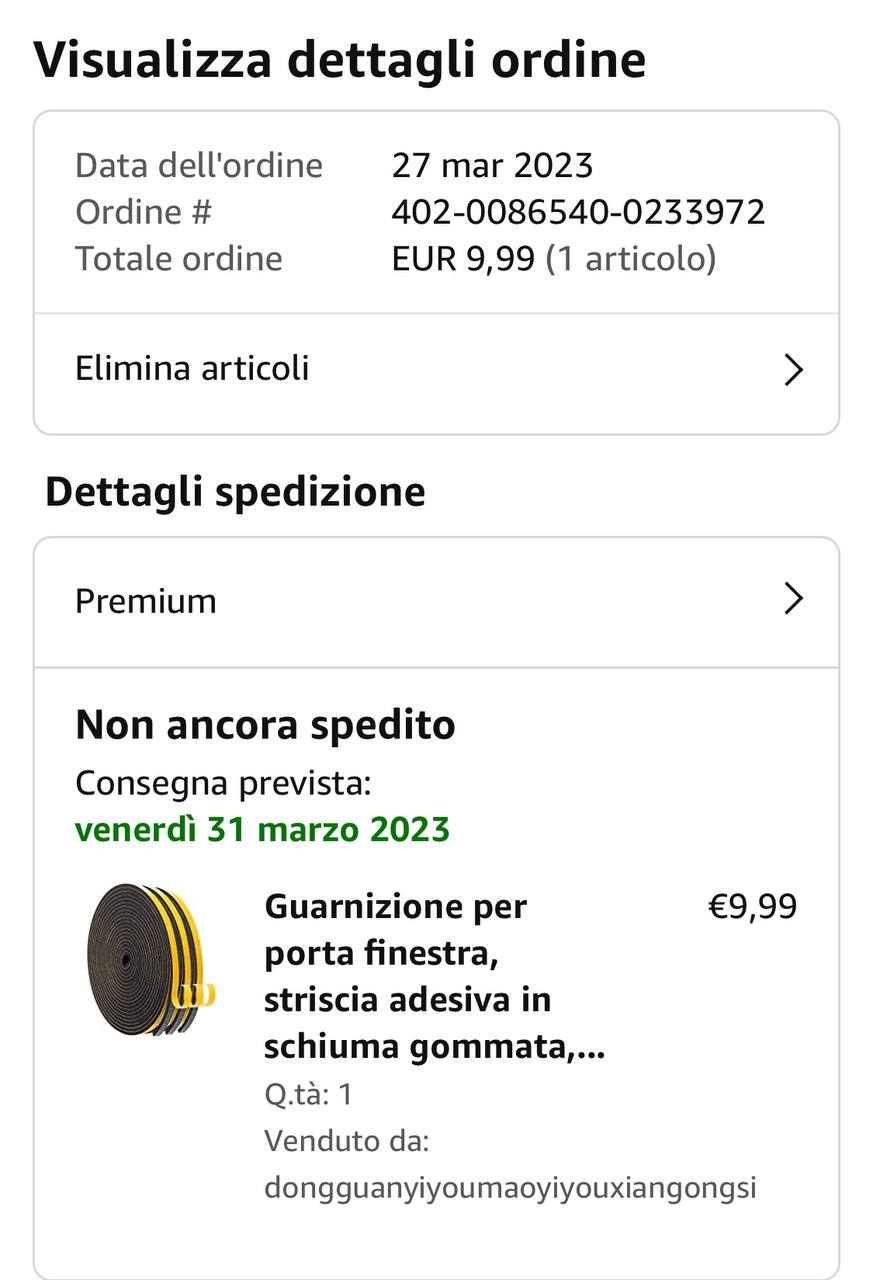Click the Consegna prevista: label
Screen dimensions: 873x1280
pyautogui.click(x=223, y=783)
